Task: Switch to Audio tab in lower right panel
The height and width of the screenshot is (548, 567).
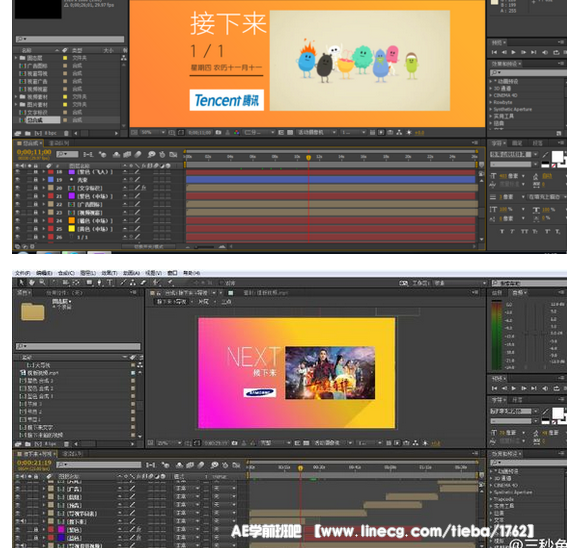Action: 518,292
